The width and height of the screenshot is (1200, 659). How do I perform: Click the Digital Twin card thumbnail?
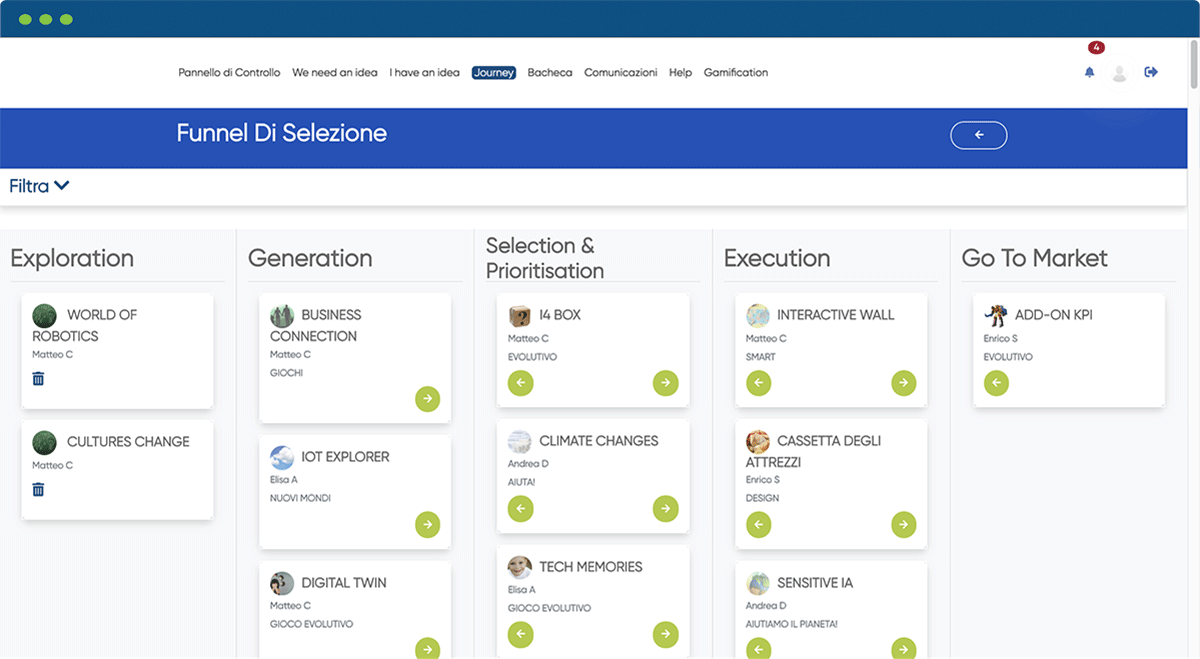pos(282,583)
